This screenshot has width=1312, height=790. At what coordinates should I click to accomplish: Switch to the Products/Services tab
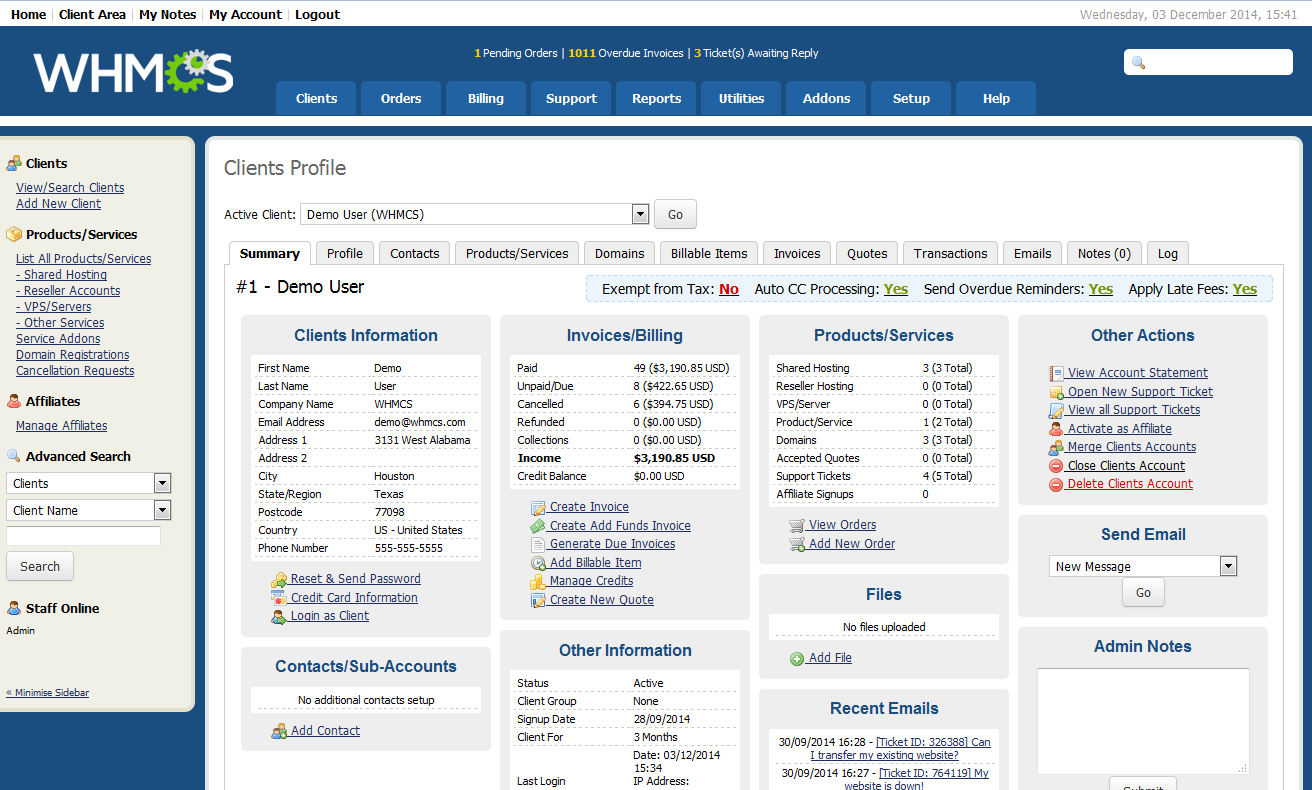[x=517, y=253]
